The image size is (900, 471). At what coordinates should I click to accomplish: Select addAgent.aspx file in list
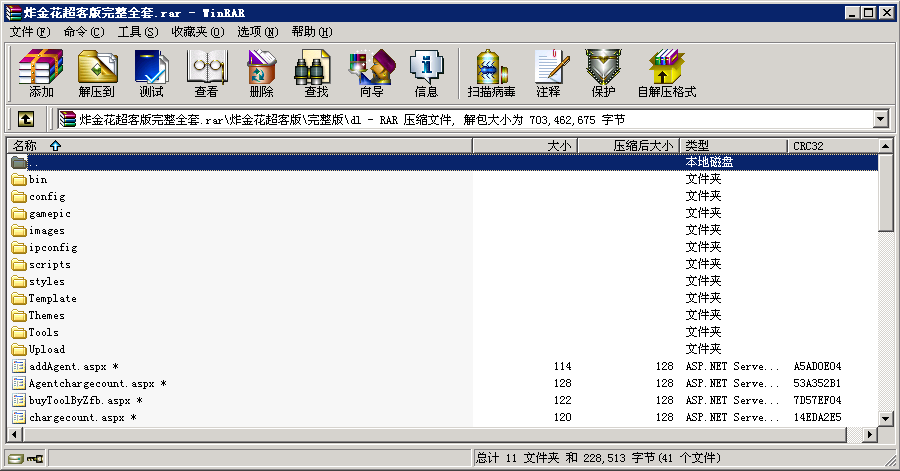pyautogui.click(x=68, y=366)
